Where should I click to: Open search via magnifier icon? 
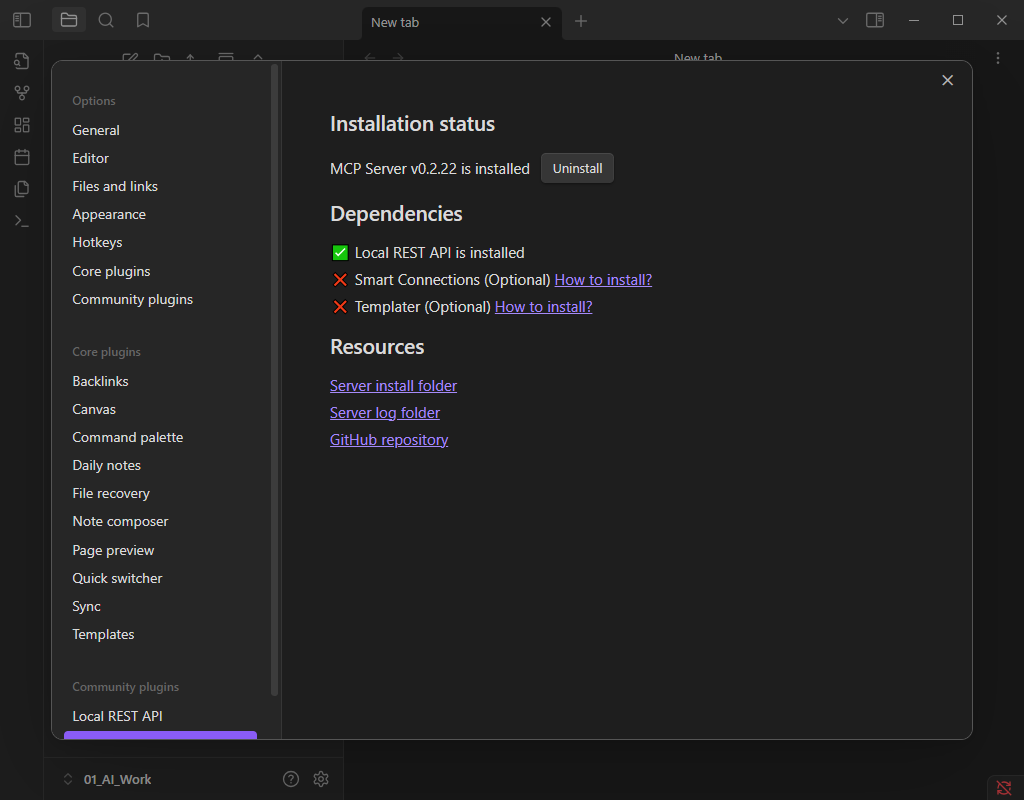point(106,20)
